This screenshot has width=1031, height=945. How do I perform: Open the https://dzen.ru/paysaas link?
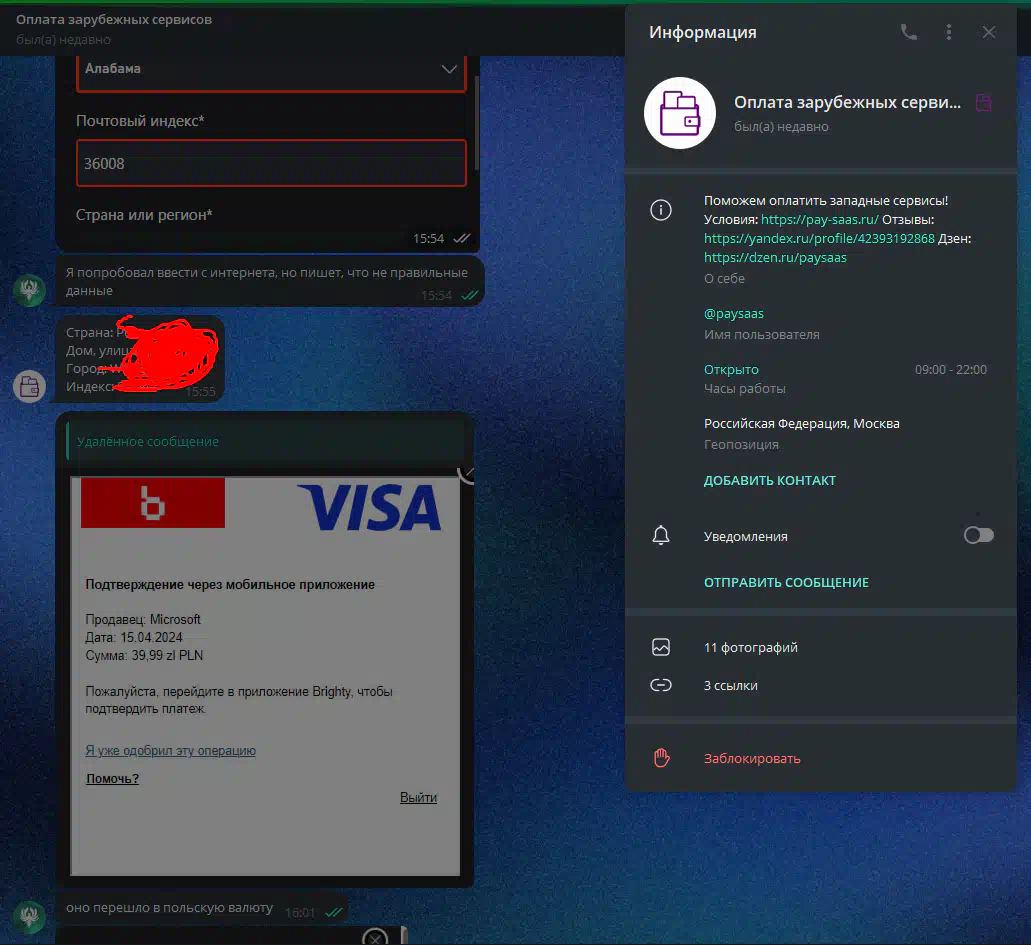pyautogui.click(x=775, y=258)
